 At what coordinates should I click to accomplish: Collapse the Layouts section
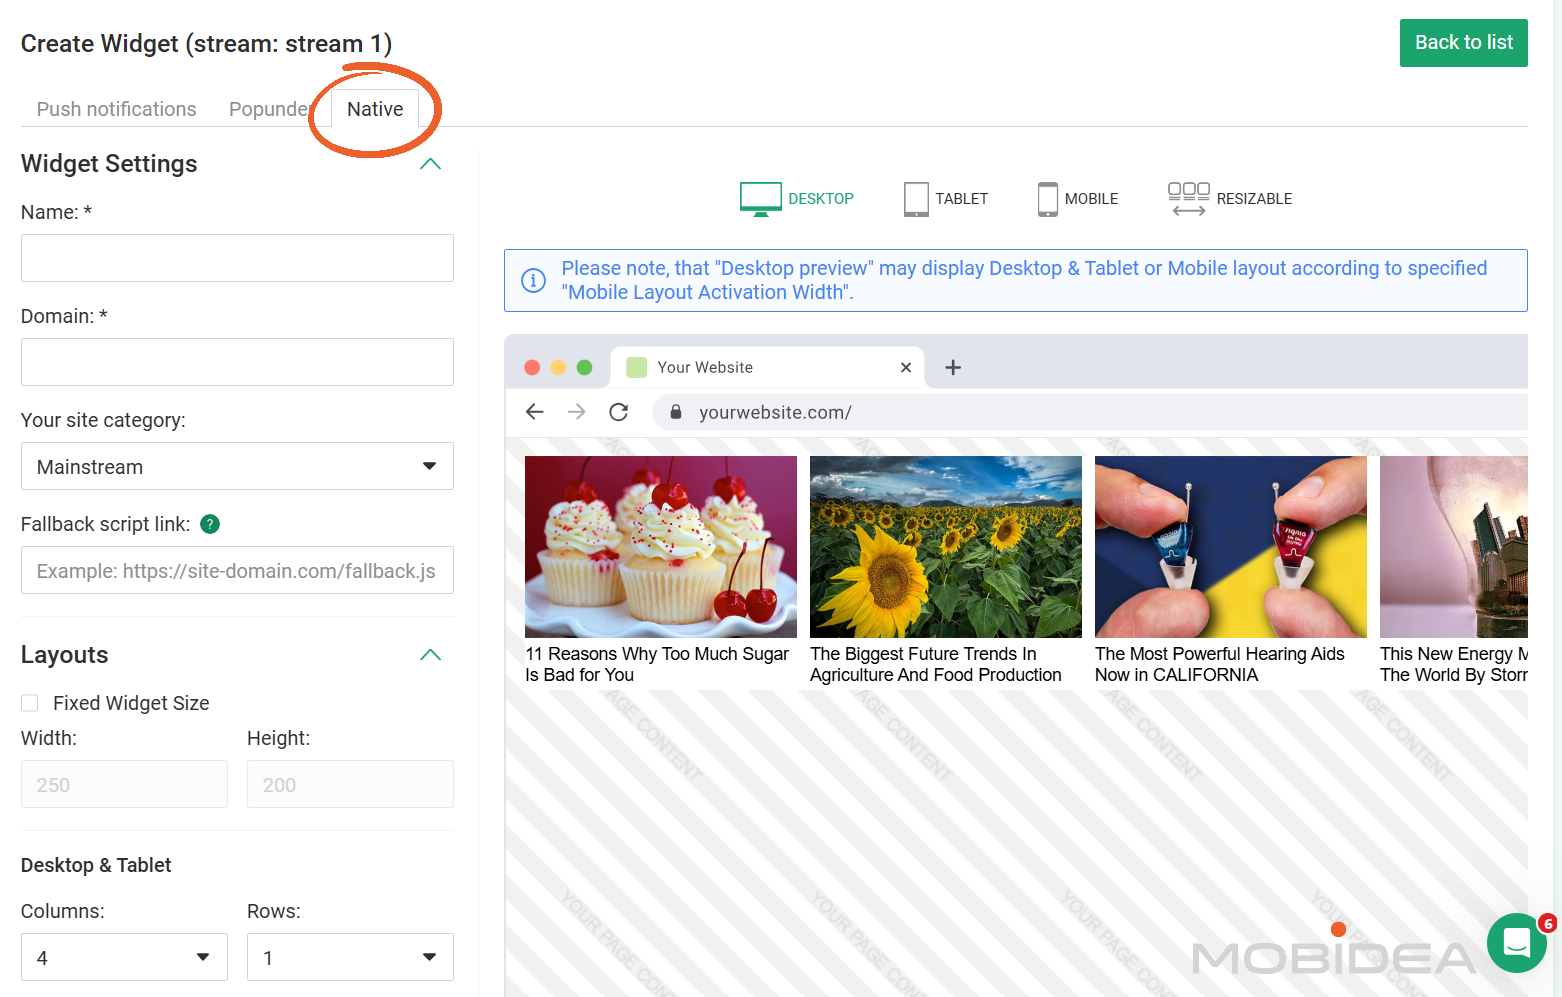(x=431, y=655)
